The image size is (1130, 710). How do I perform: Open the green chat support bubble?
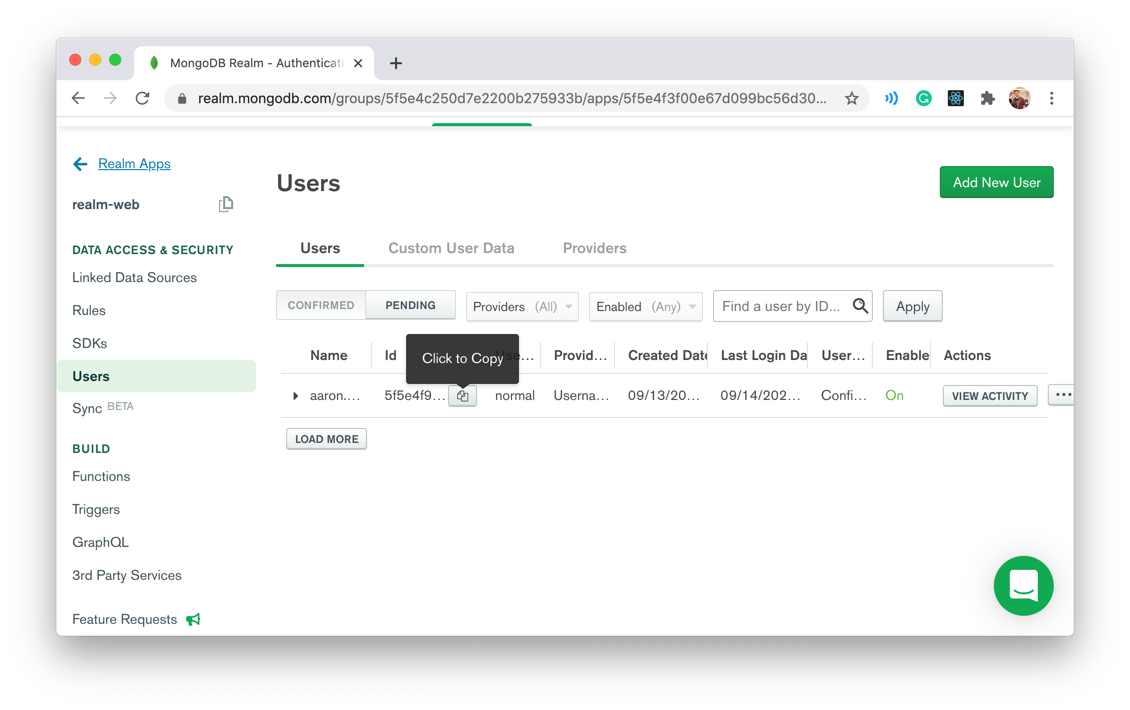click(x=1023, y=585)
